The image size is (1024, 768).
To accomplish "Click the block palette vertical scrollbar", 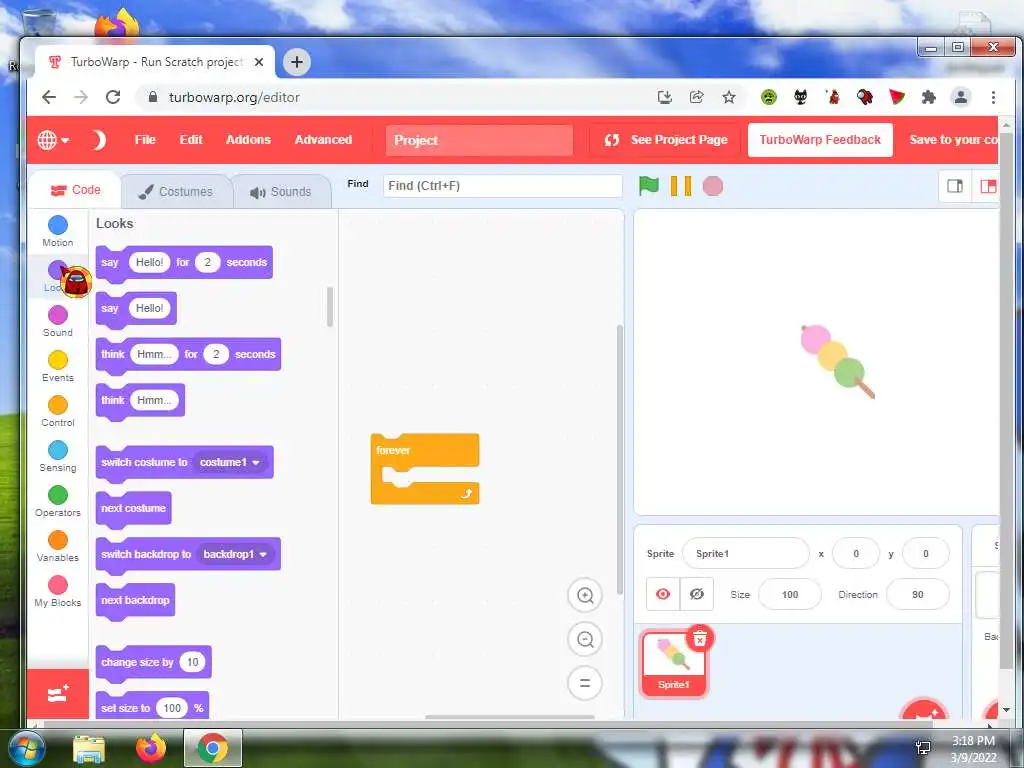I will 330,307.
